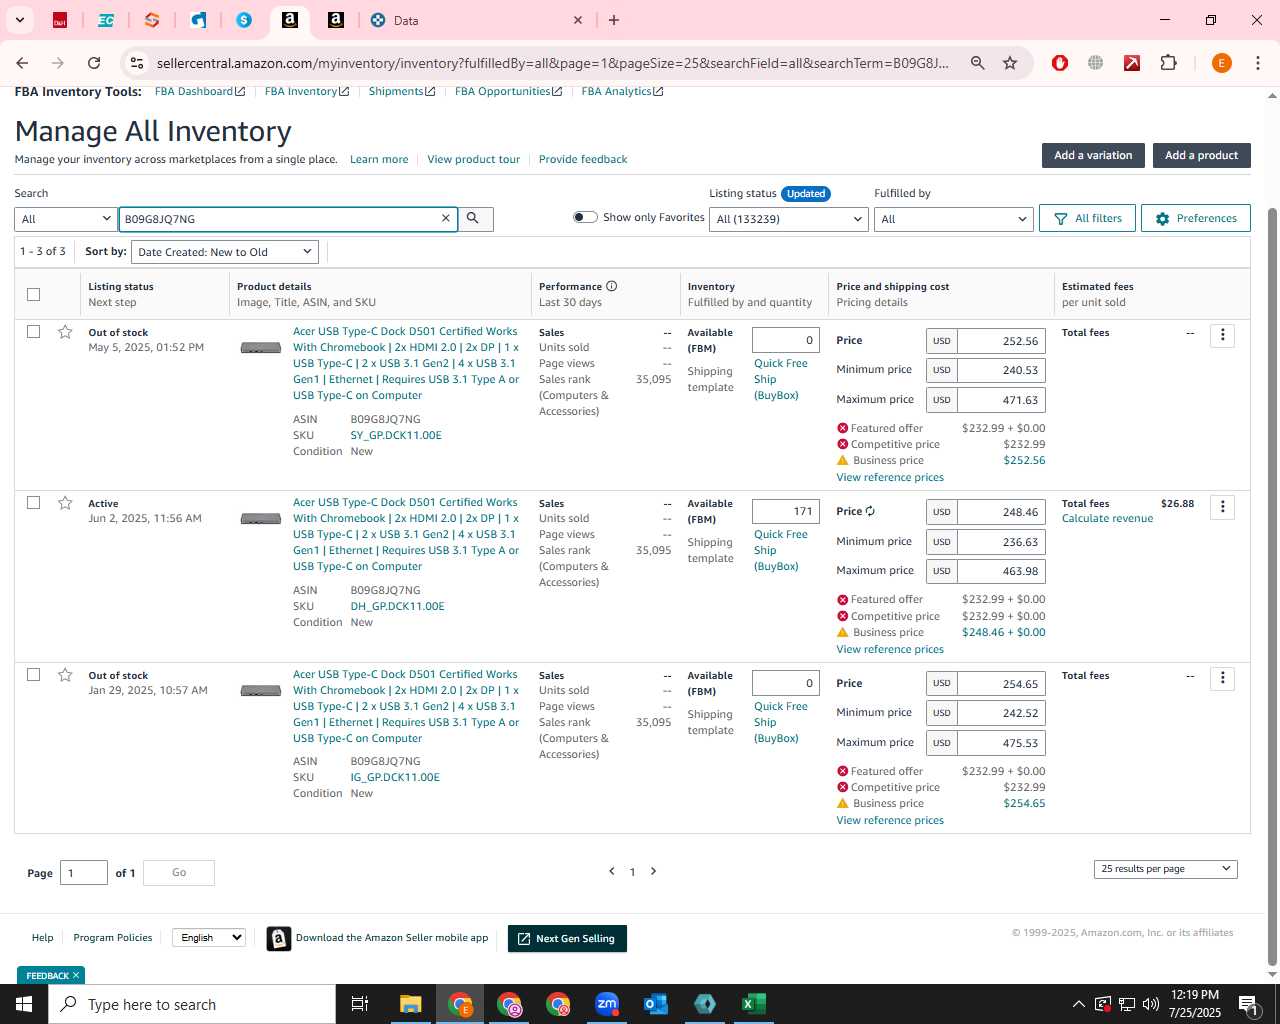Go to the previous results page arrow
1280x1024 pixels.
tap(612, 871)
